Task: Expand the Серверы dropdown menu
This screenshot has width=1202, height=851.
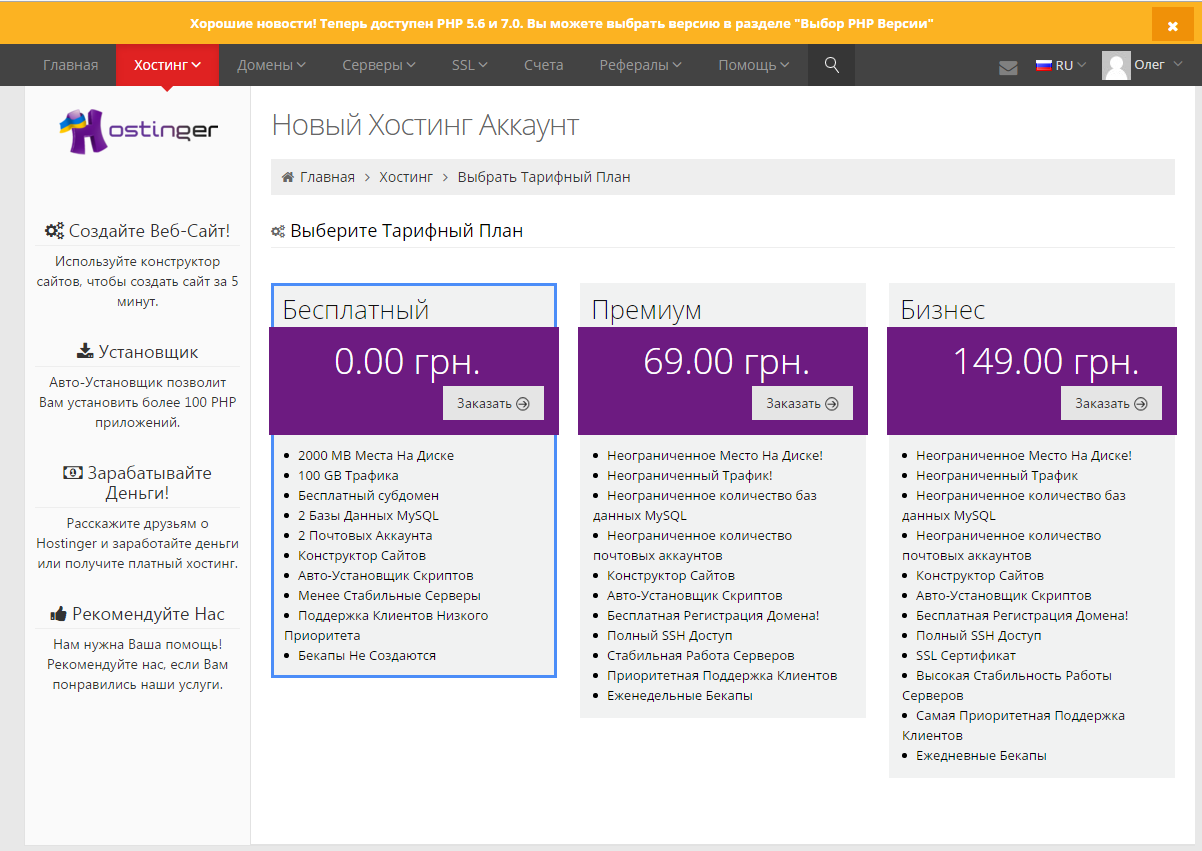Action: coord(379,65)
